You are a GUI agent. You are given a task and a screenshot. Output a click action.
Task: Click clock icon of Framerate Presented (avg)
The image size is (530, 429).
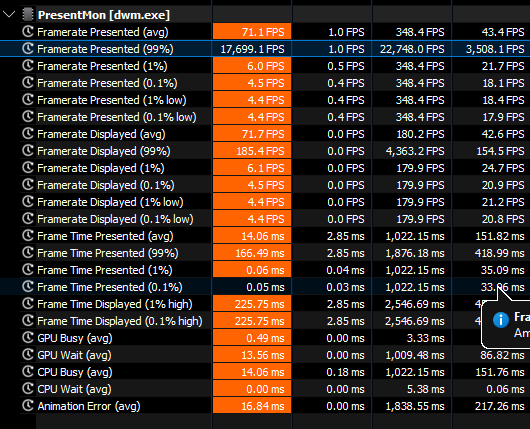point(28,32)
